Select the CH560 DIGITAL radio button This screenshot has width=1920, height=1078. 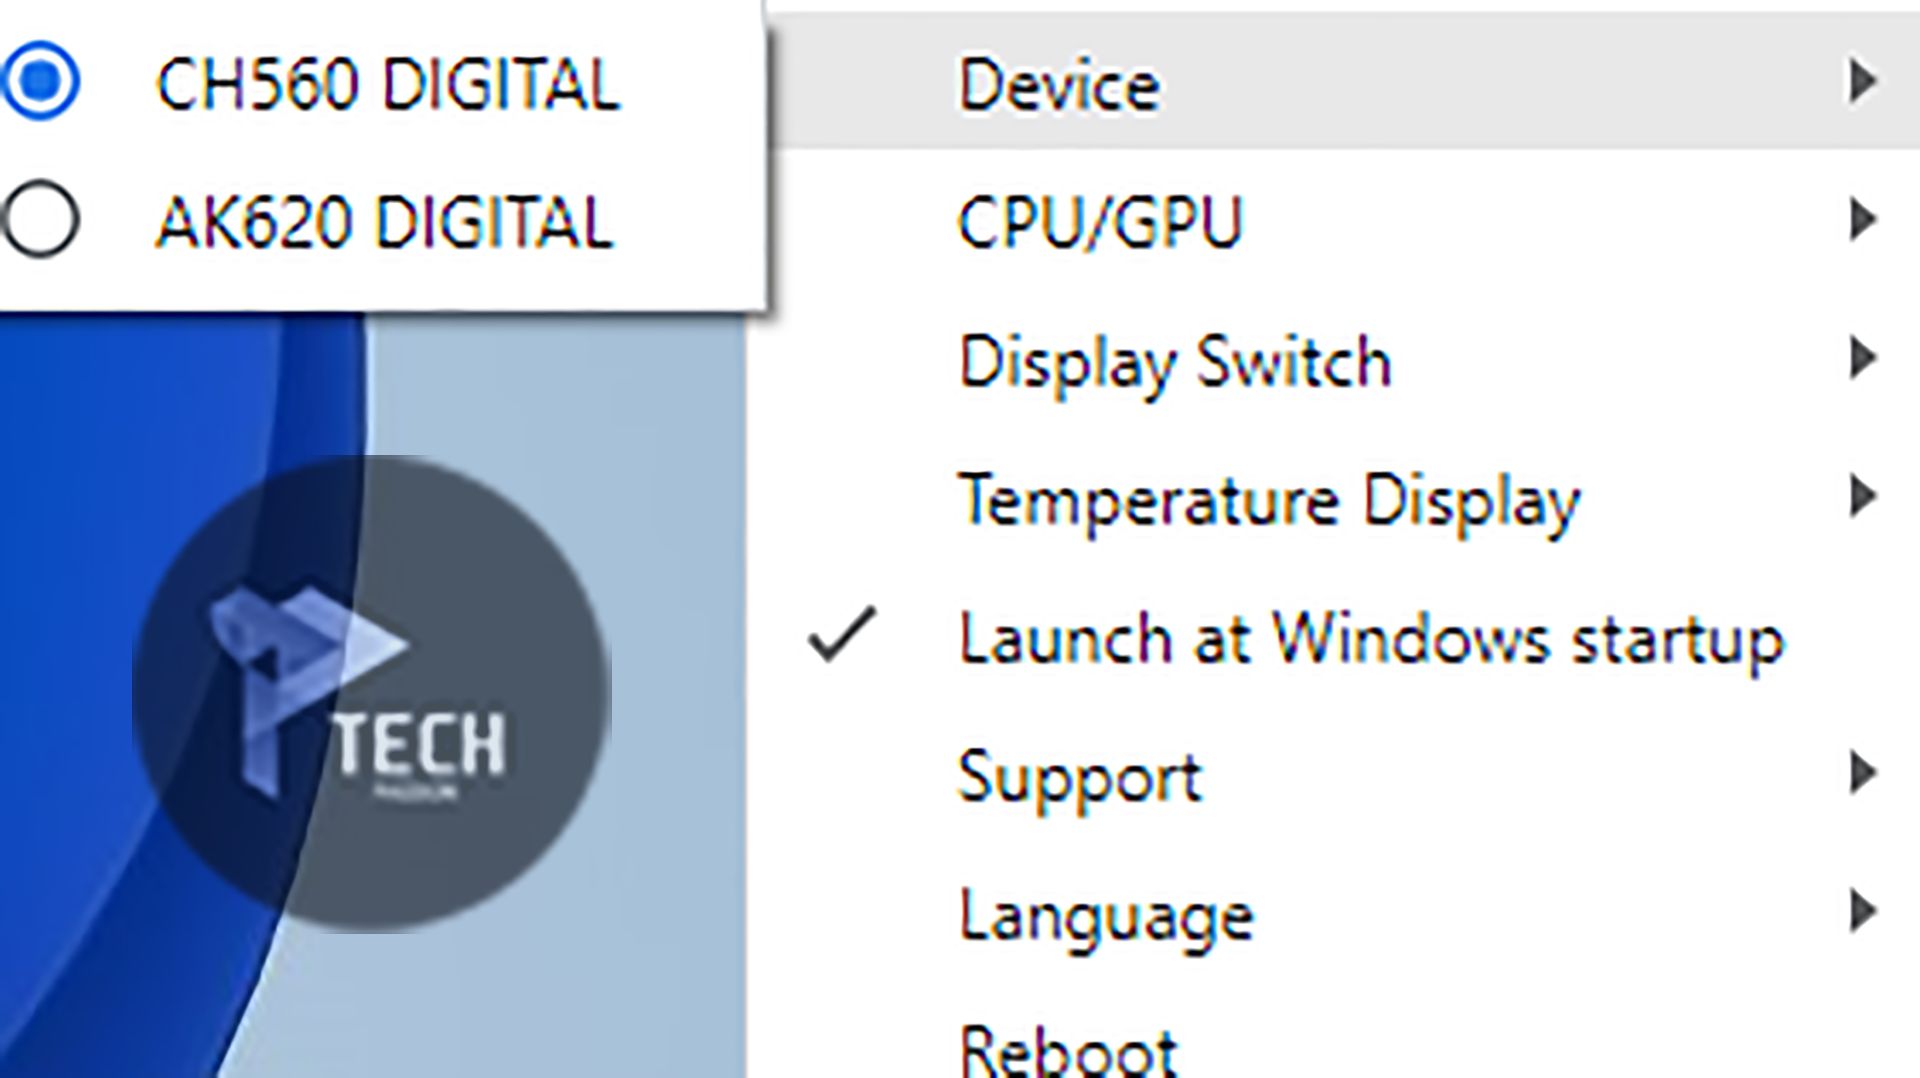click(40, 82)
